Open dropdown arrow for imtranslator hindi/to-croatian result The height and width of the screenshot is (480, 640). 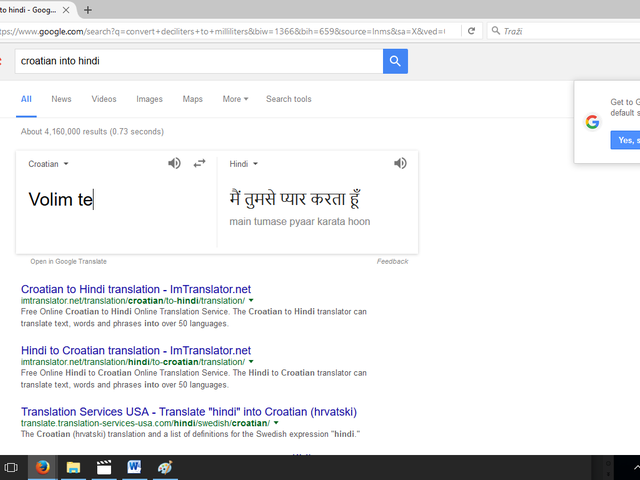[x=251, y=362]
